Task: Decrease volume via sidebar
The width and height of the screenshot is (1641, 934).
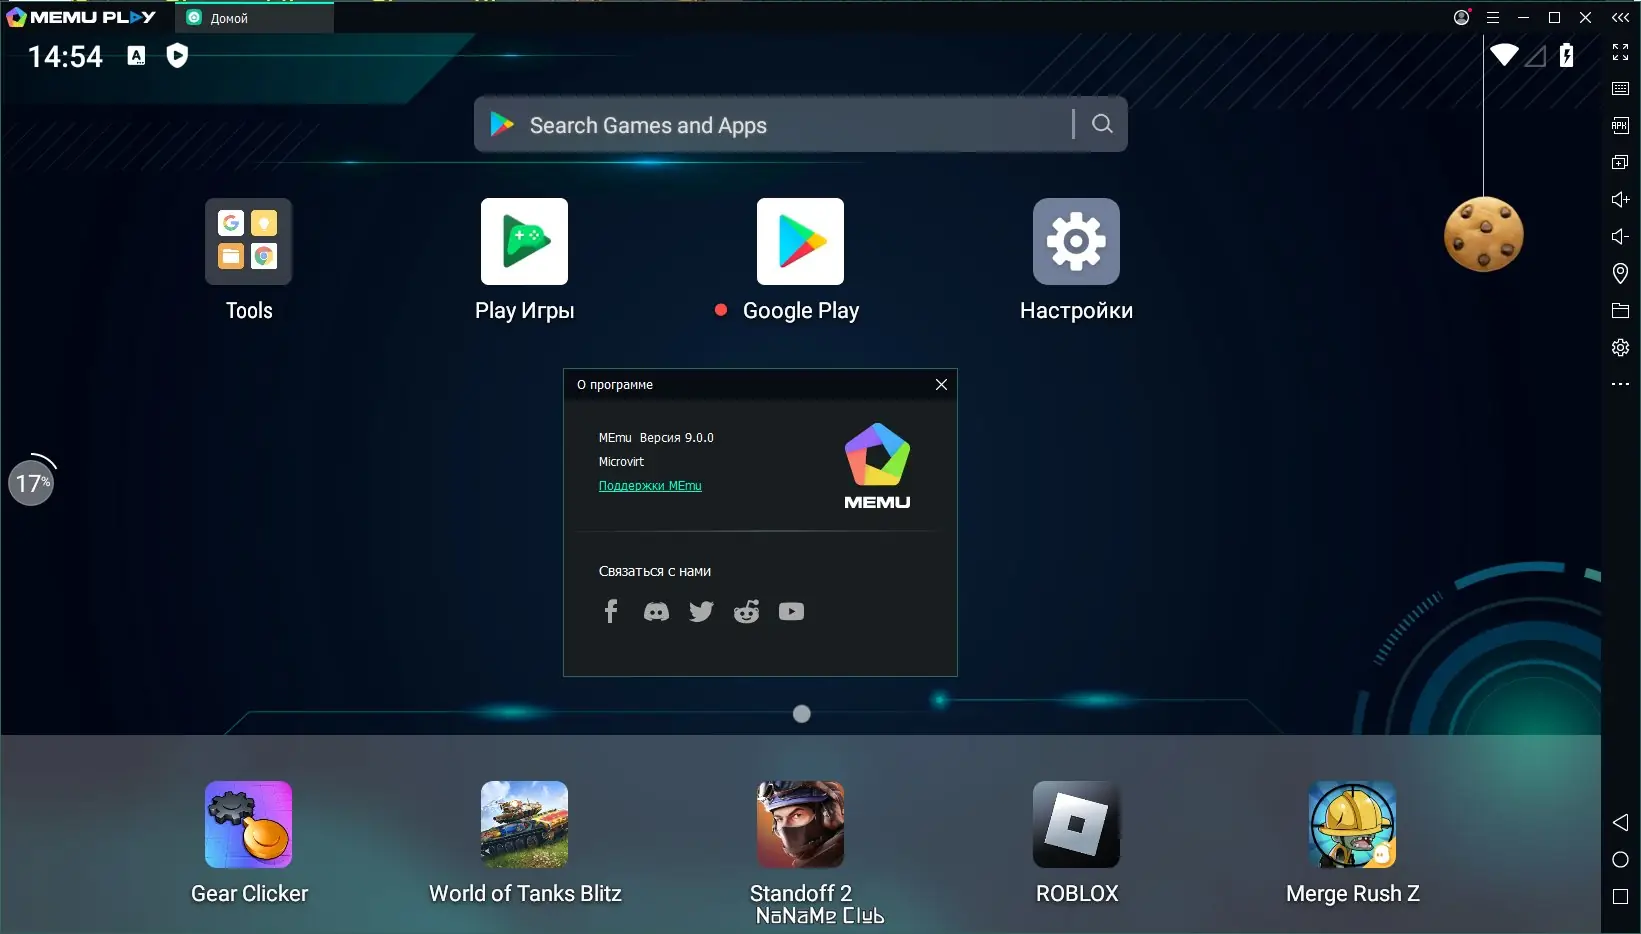Action: pyautogui.click(x=1620, y=236)
